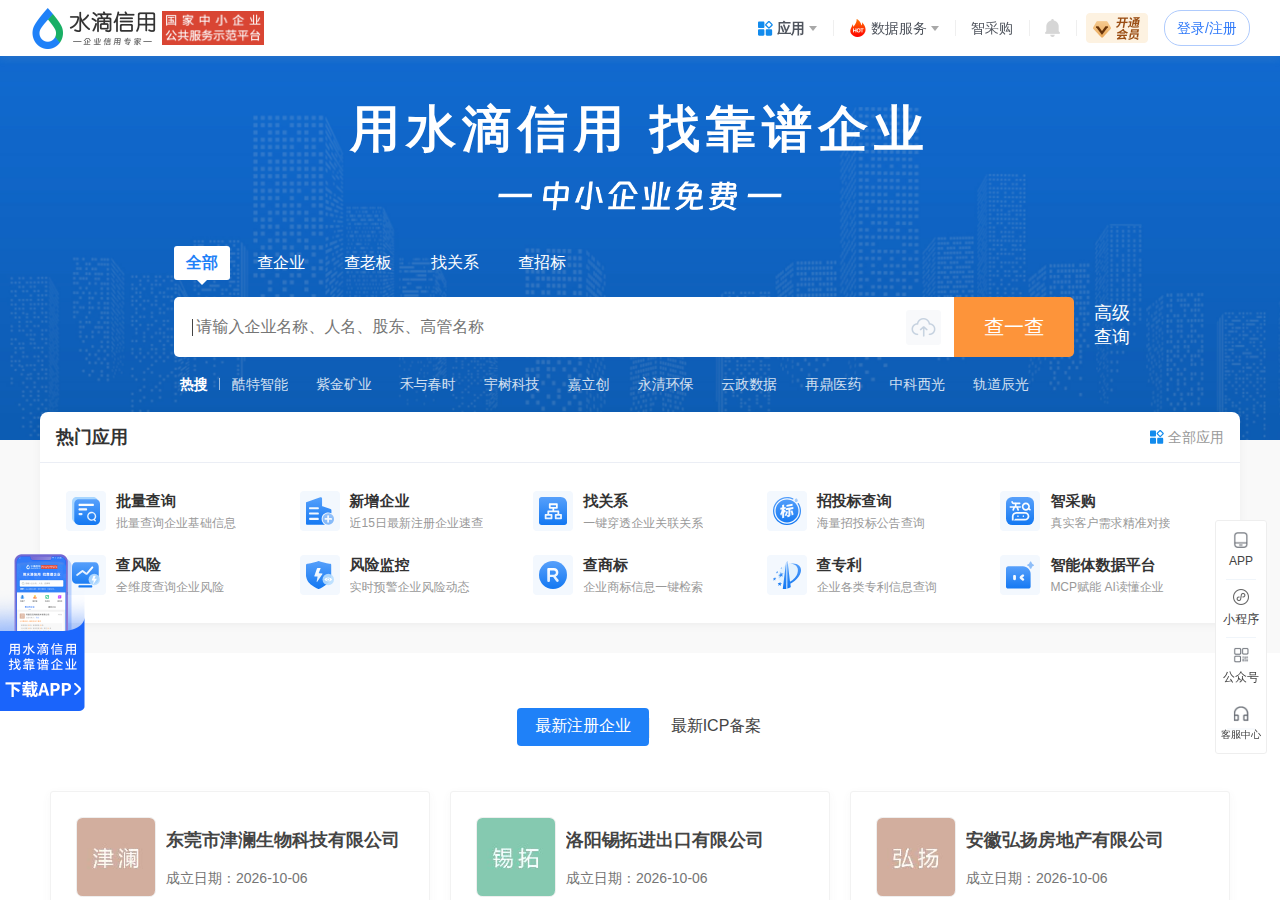Select the 查老板 search tab
1280x900 pixels.
[x=368, y=263]
